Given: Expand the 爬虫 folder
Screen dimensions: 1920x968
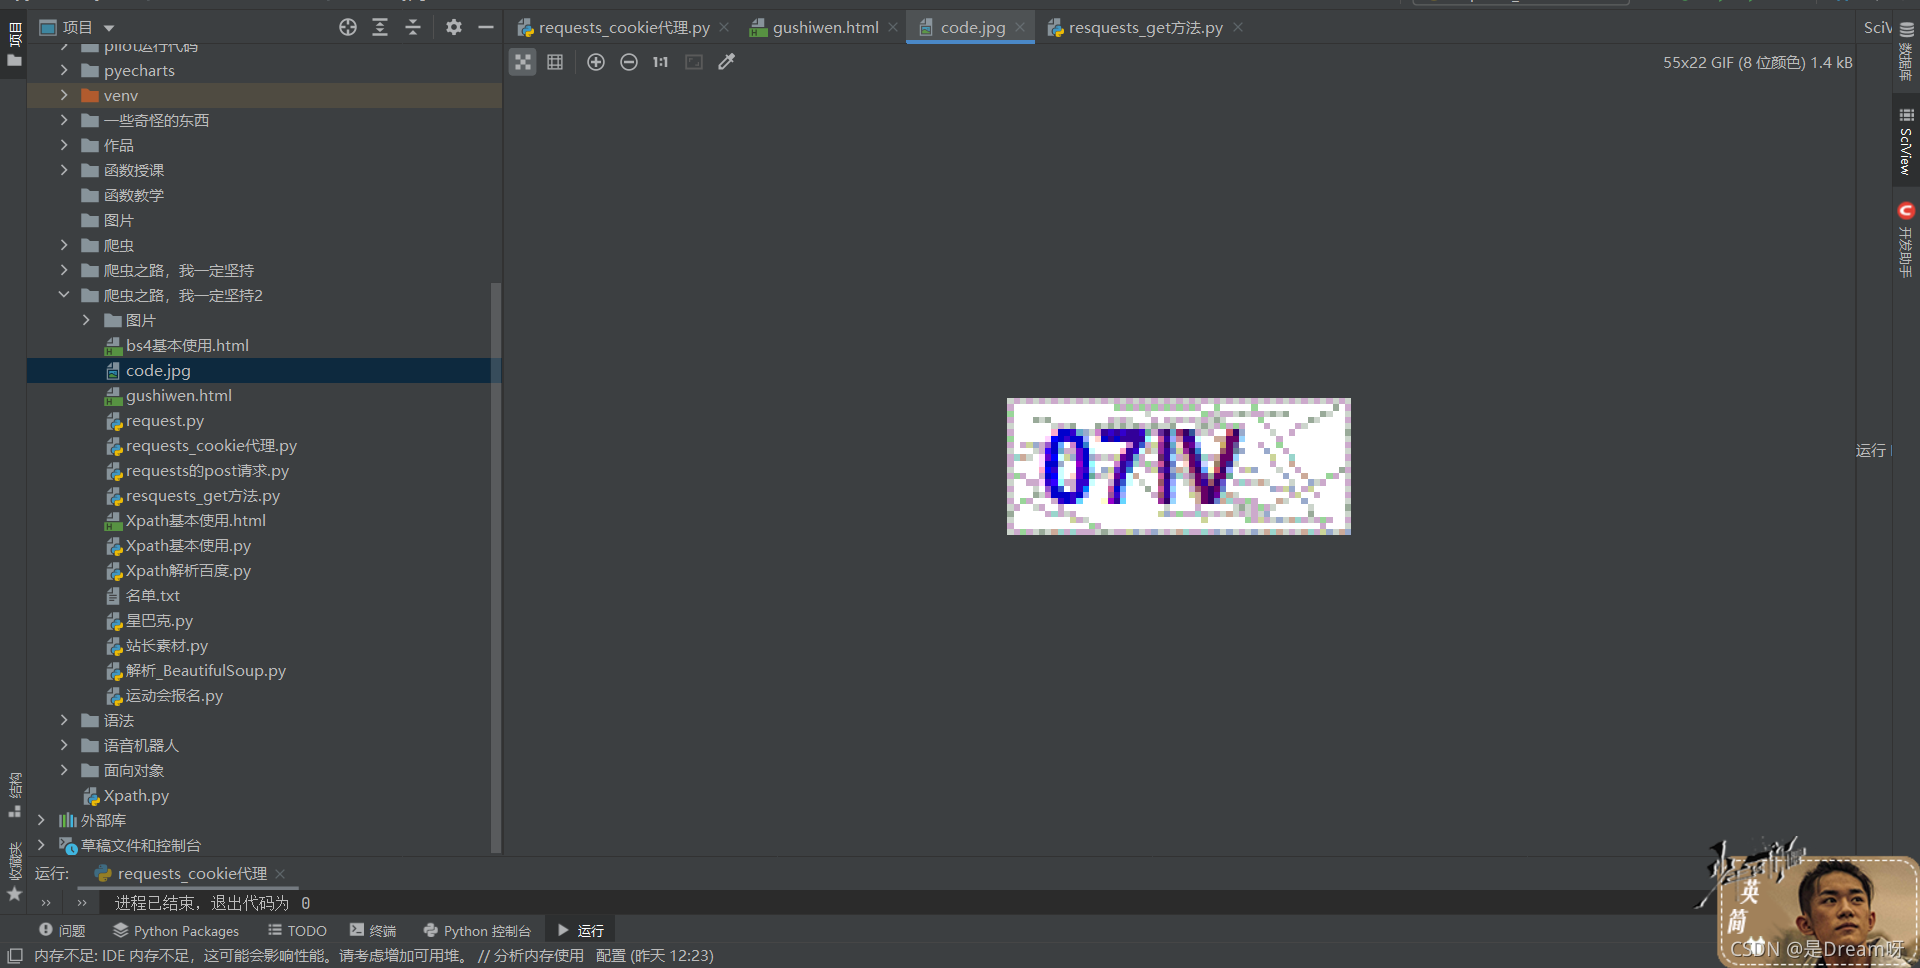Looking at the screenshot, I should coord(64,245).
